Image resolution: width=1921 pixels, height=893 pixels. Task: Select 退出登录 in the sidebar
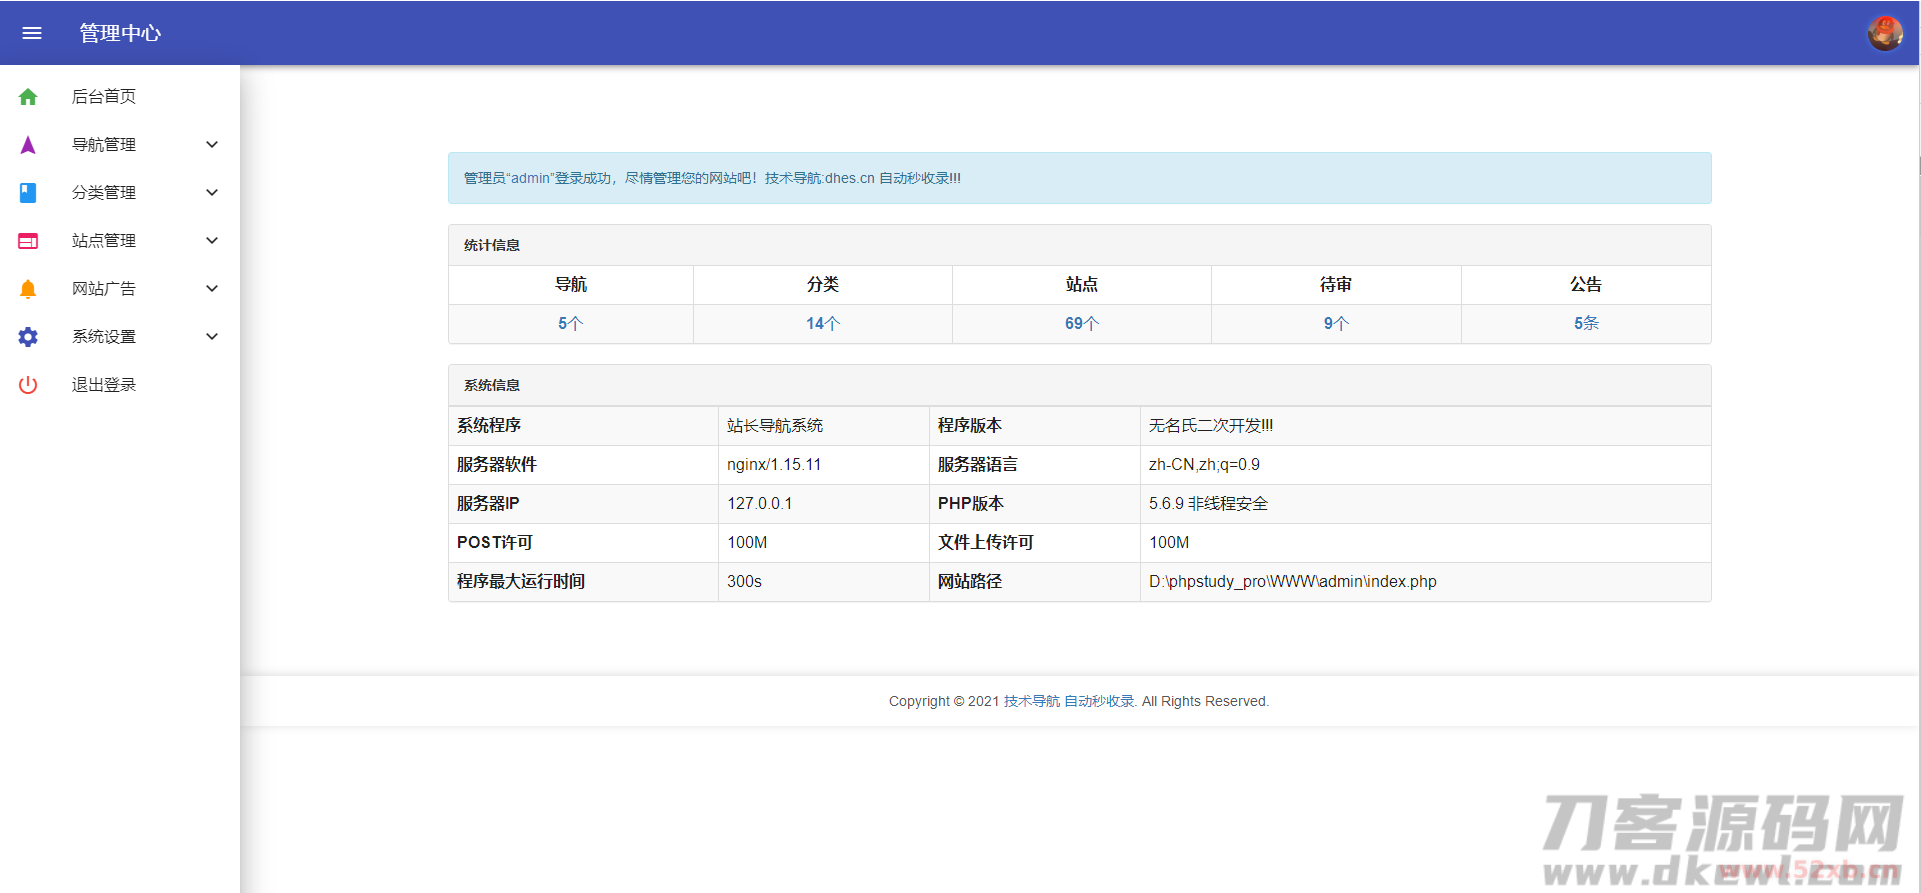(x=104, y=385)
